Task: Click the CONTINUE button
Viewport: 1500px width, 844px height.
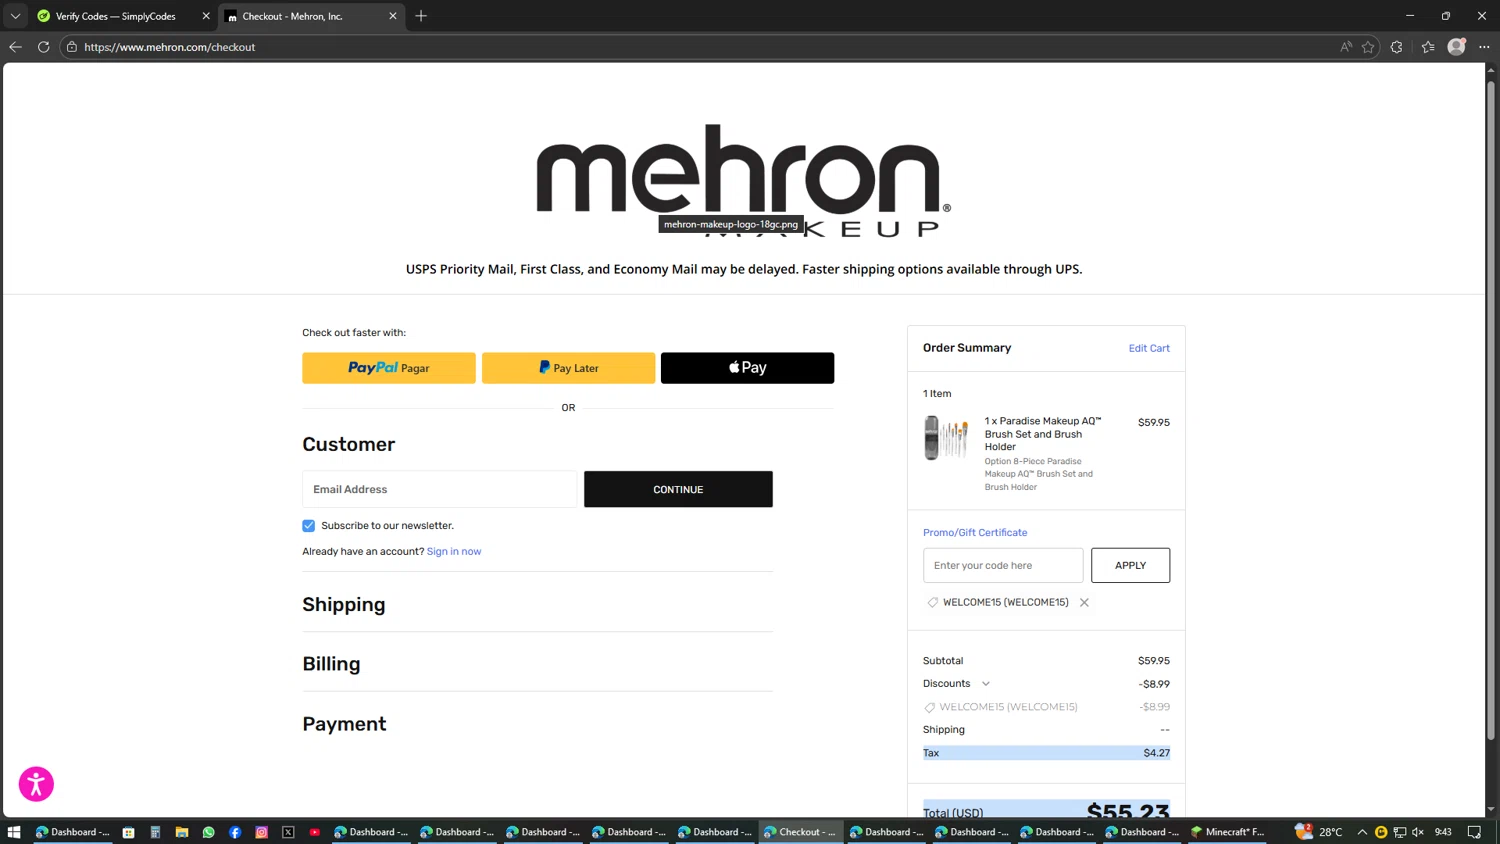Action: point(678,489)
